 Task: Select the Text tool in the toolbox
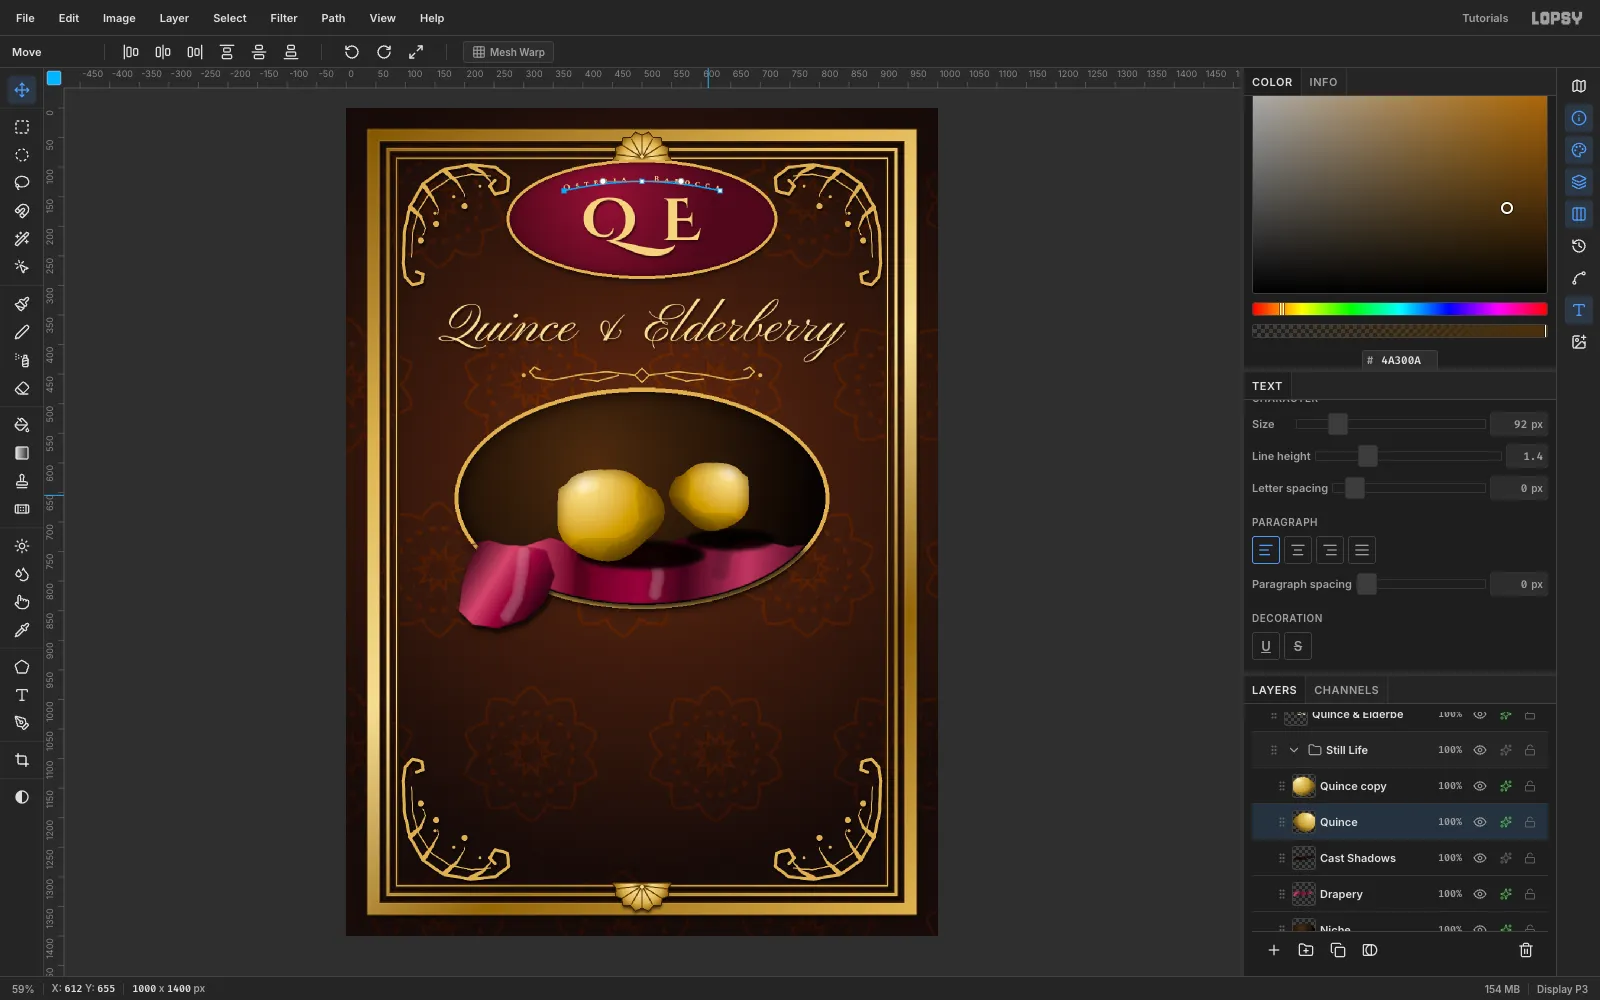tap(22, 695)
